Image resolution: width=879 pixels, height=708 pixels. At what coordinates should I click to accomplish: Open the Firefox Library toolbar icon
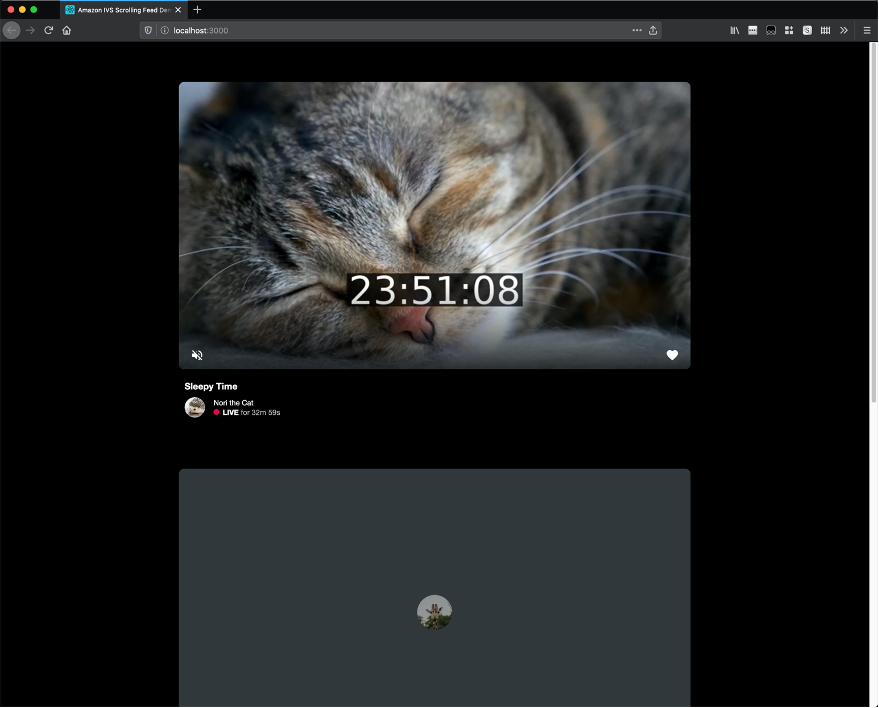(x=736, y=30)
